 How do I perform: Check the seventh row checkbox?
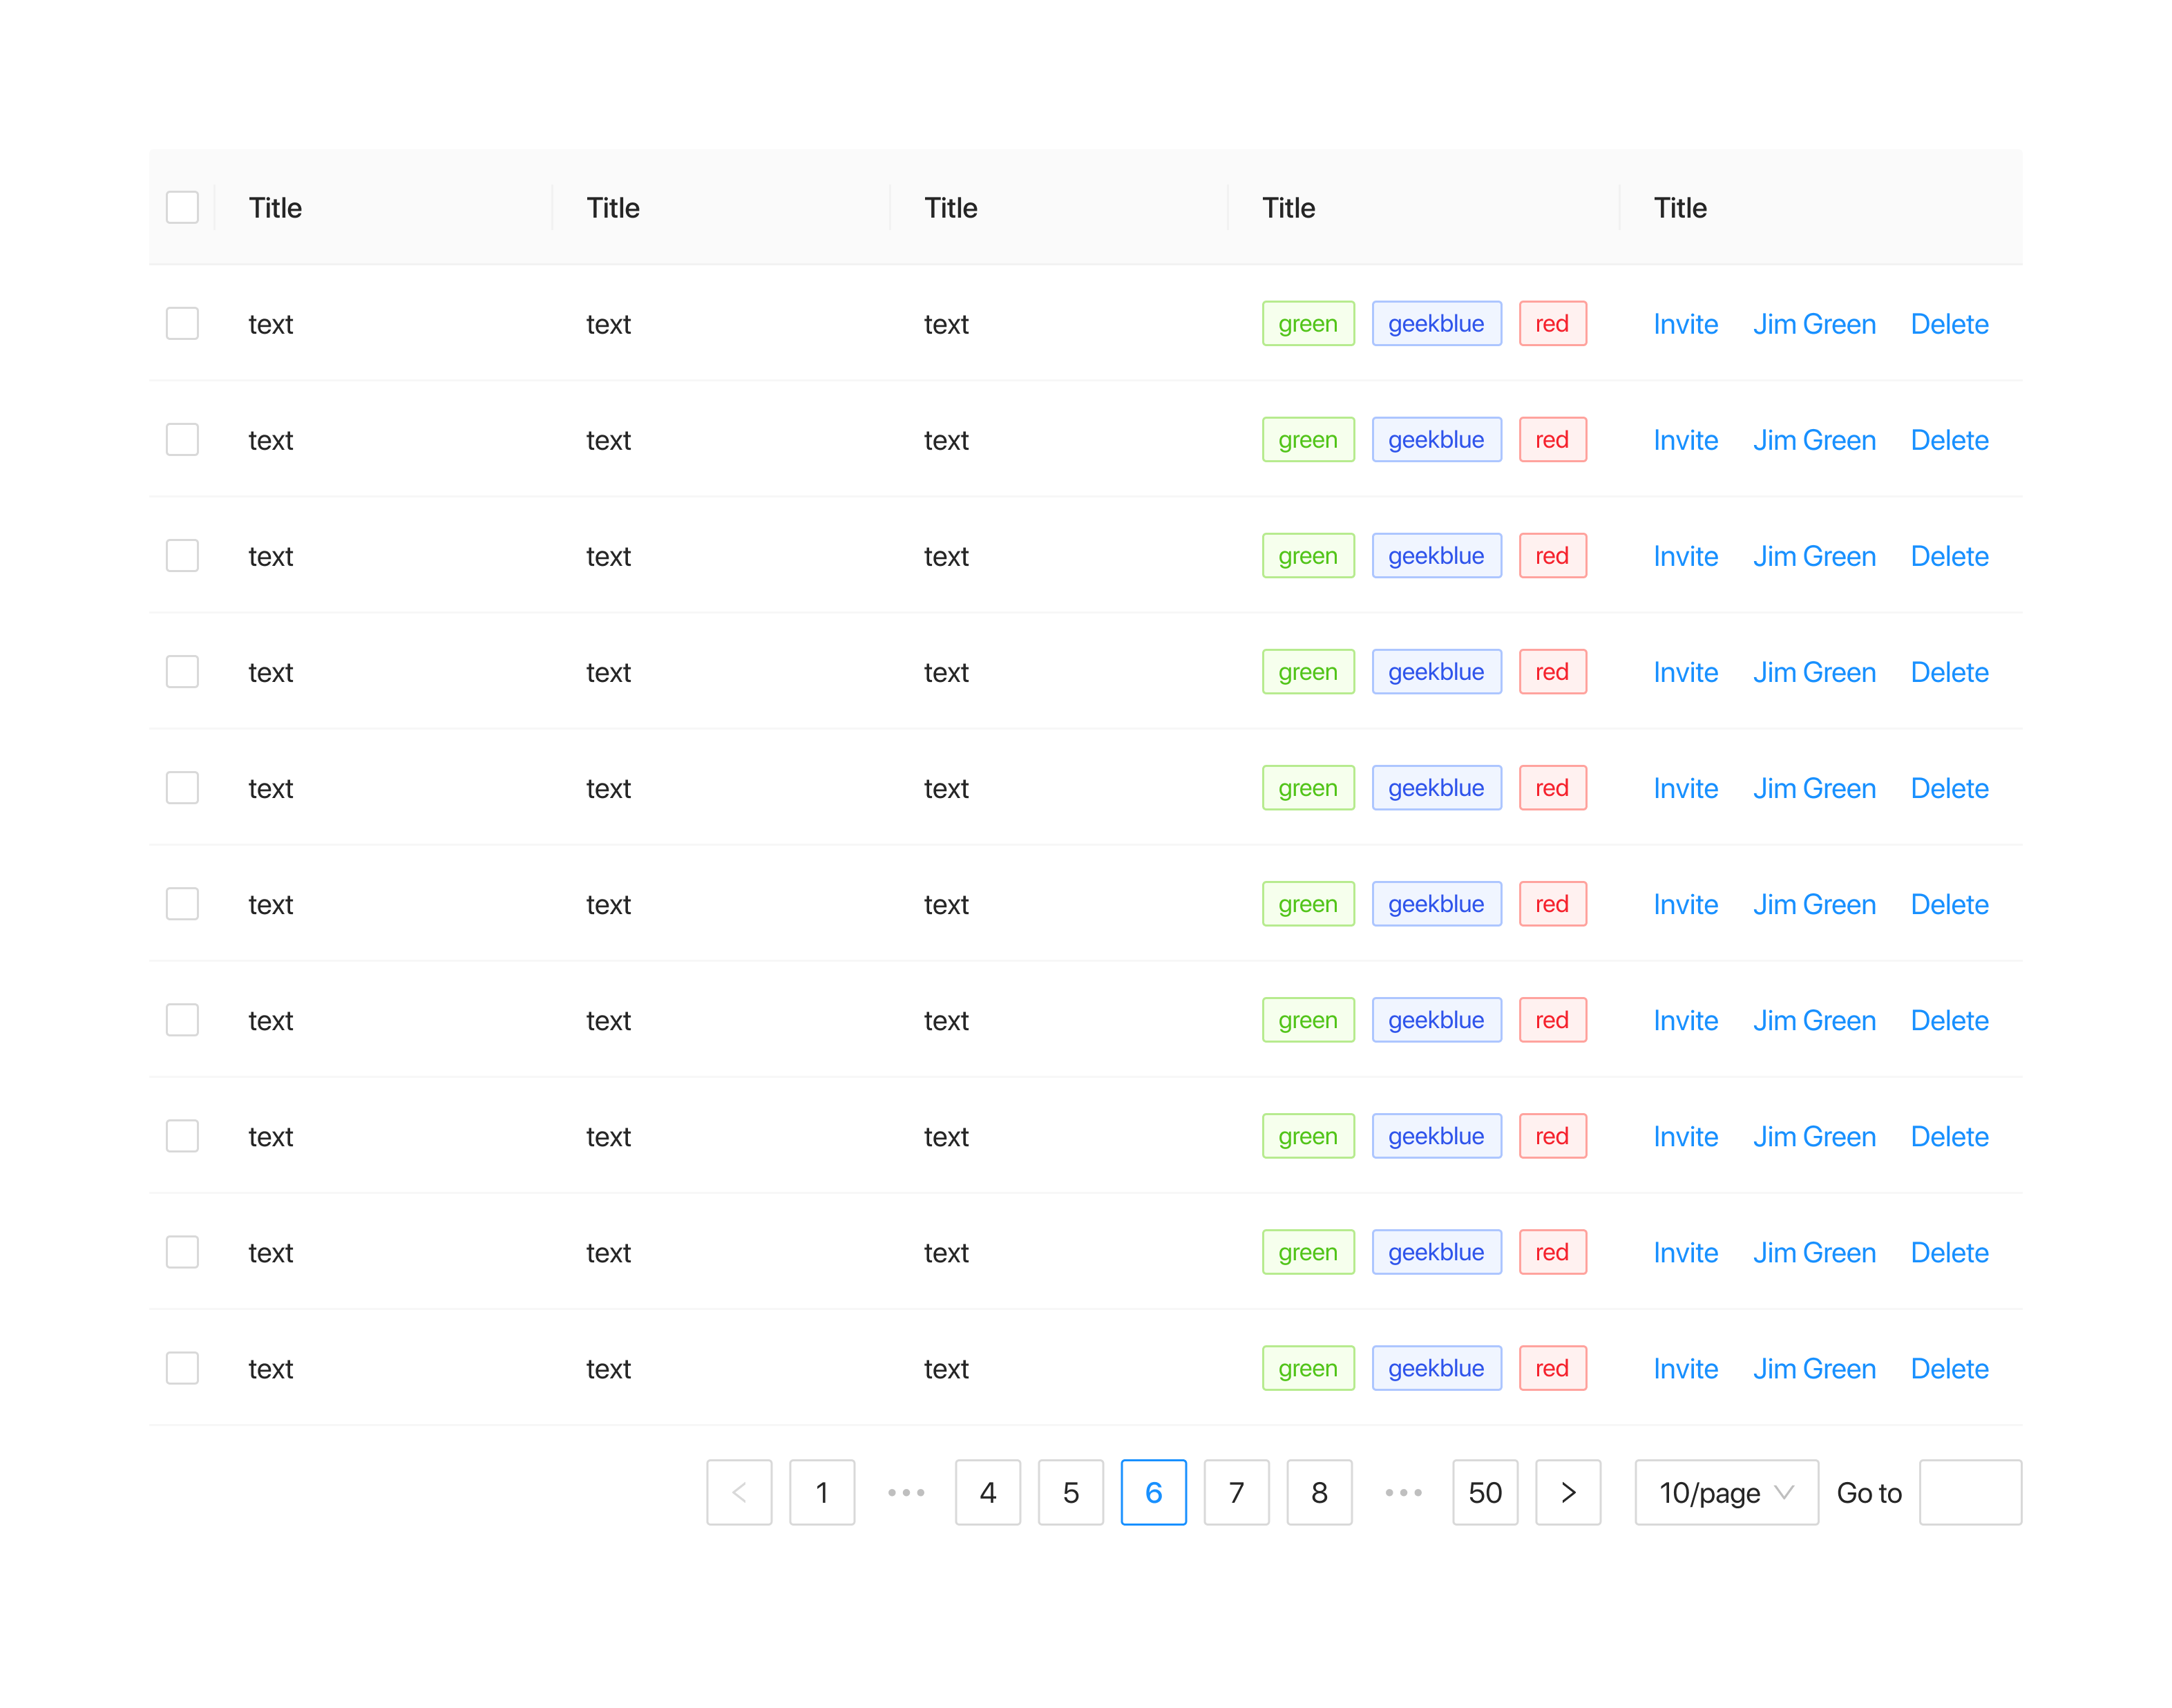pyautogui.click(x=182, y=1019)
